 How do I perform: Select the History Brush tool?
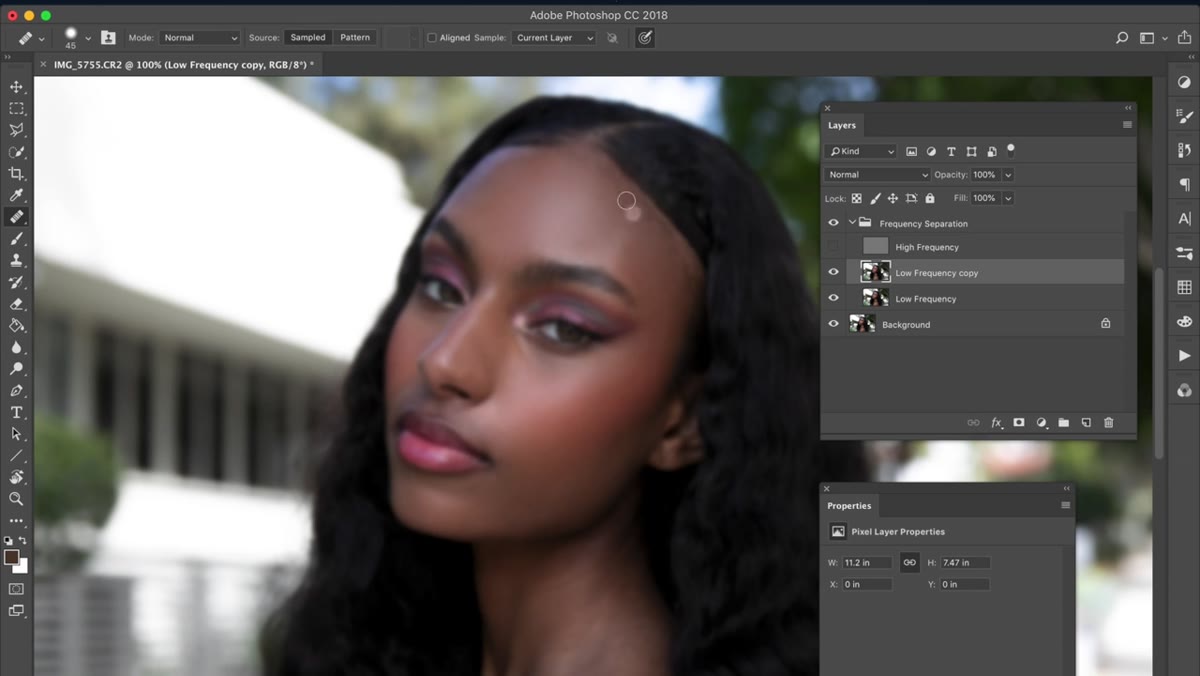click(16, 282)
